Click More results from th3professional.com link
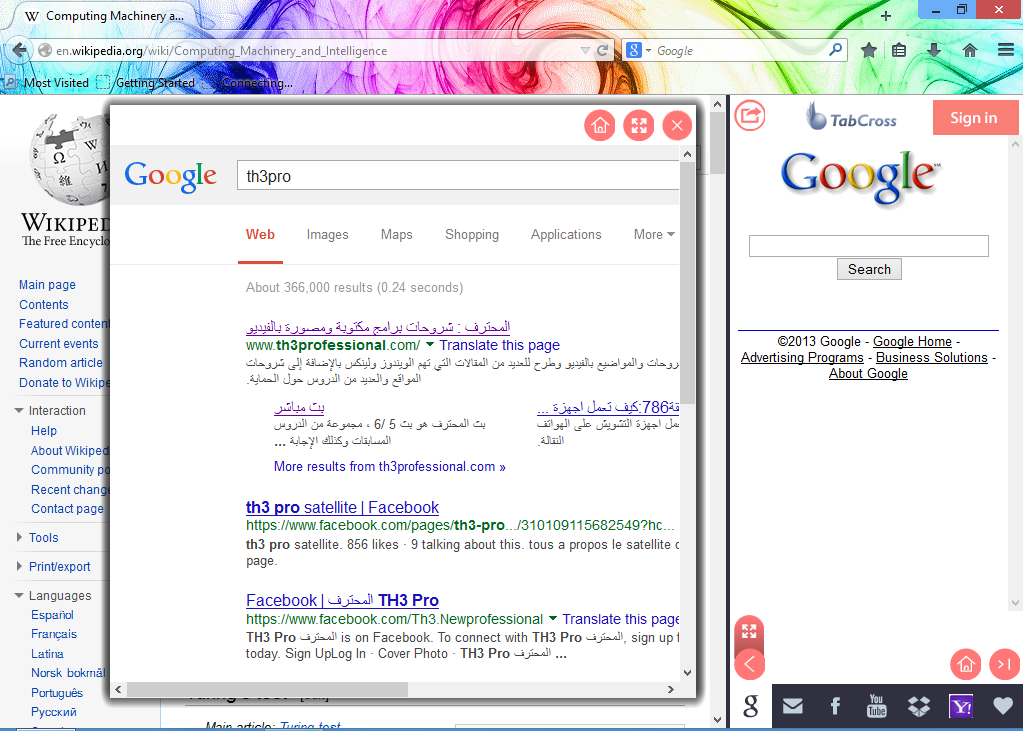The width and height of the screenshot is (1023, 731). (x=389, y=467)
